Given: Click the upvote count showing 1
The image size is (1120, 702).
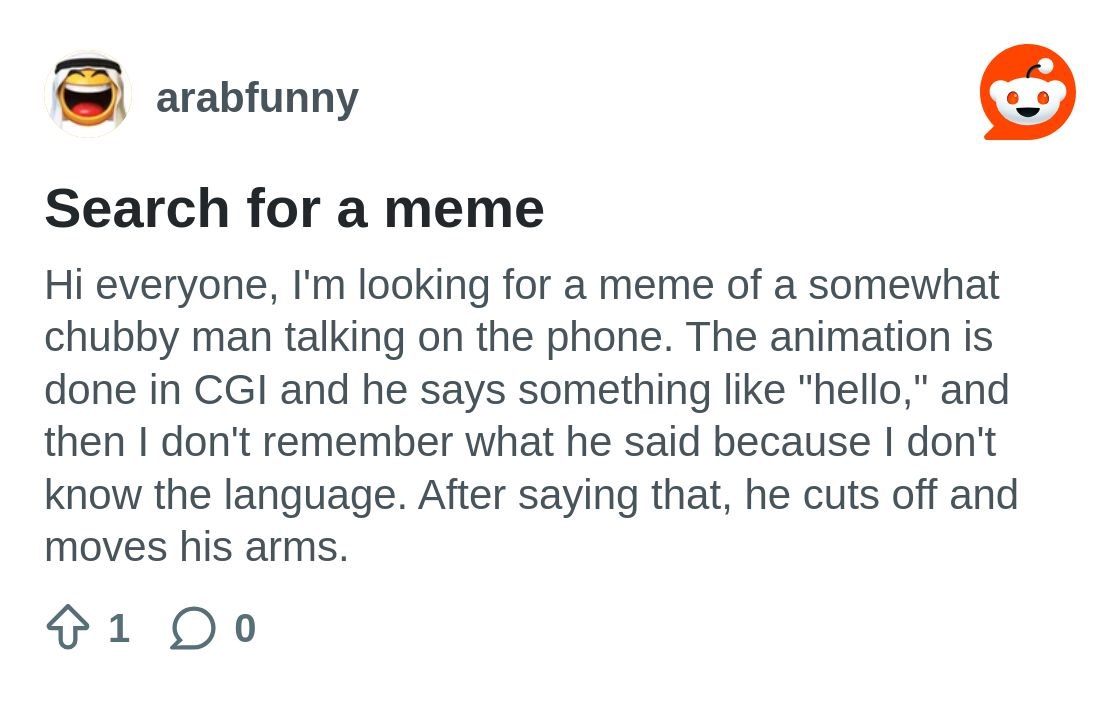Looking at the screenshot, I should tap(119, 628).
